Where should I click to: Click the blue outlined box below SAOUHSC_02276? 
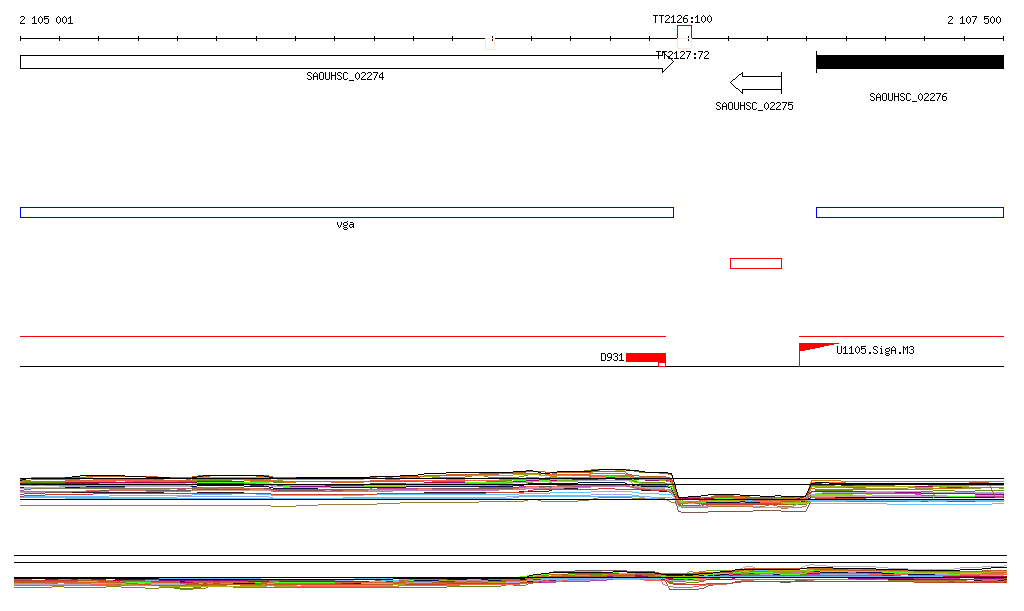(x=909, y=212)
